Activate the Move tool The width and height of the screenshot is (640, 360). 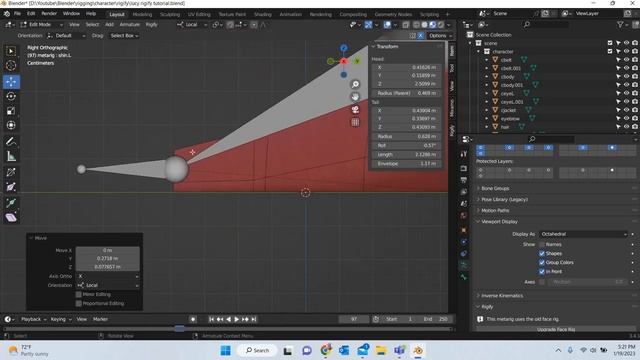coord(11,81)
